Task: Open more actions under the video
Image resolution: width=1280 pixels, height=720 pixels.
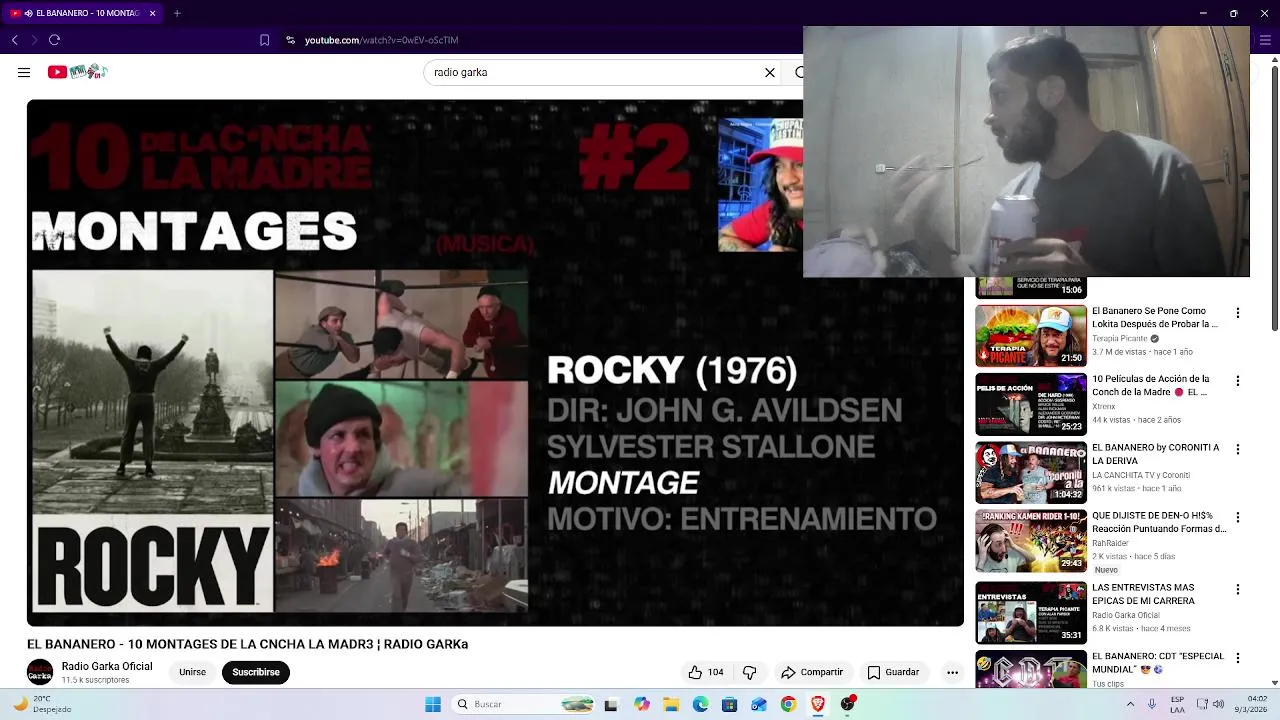Action: [952, 672]
